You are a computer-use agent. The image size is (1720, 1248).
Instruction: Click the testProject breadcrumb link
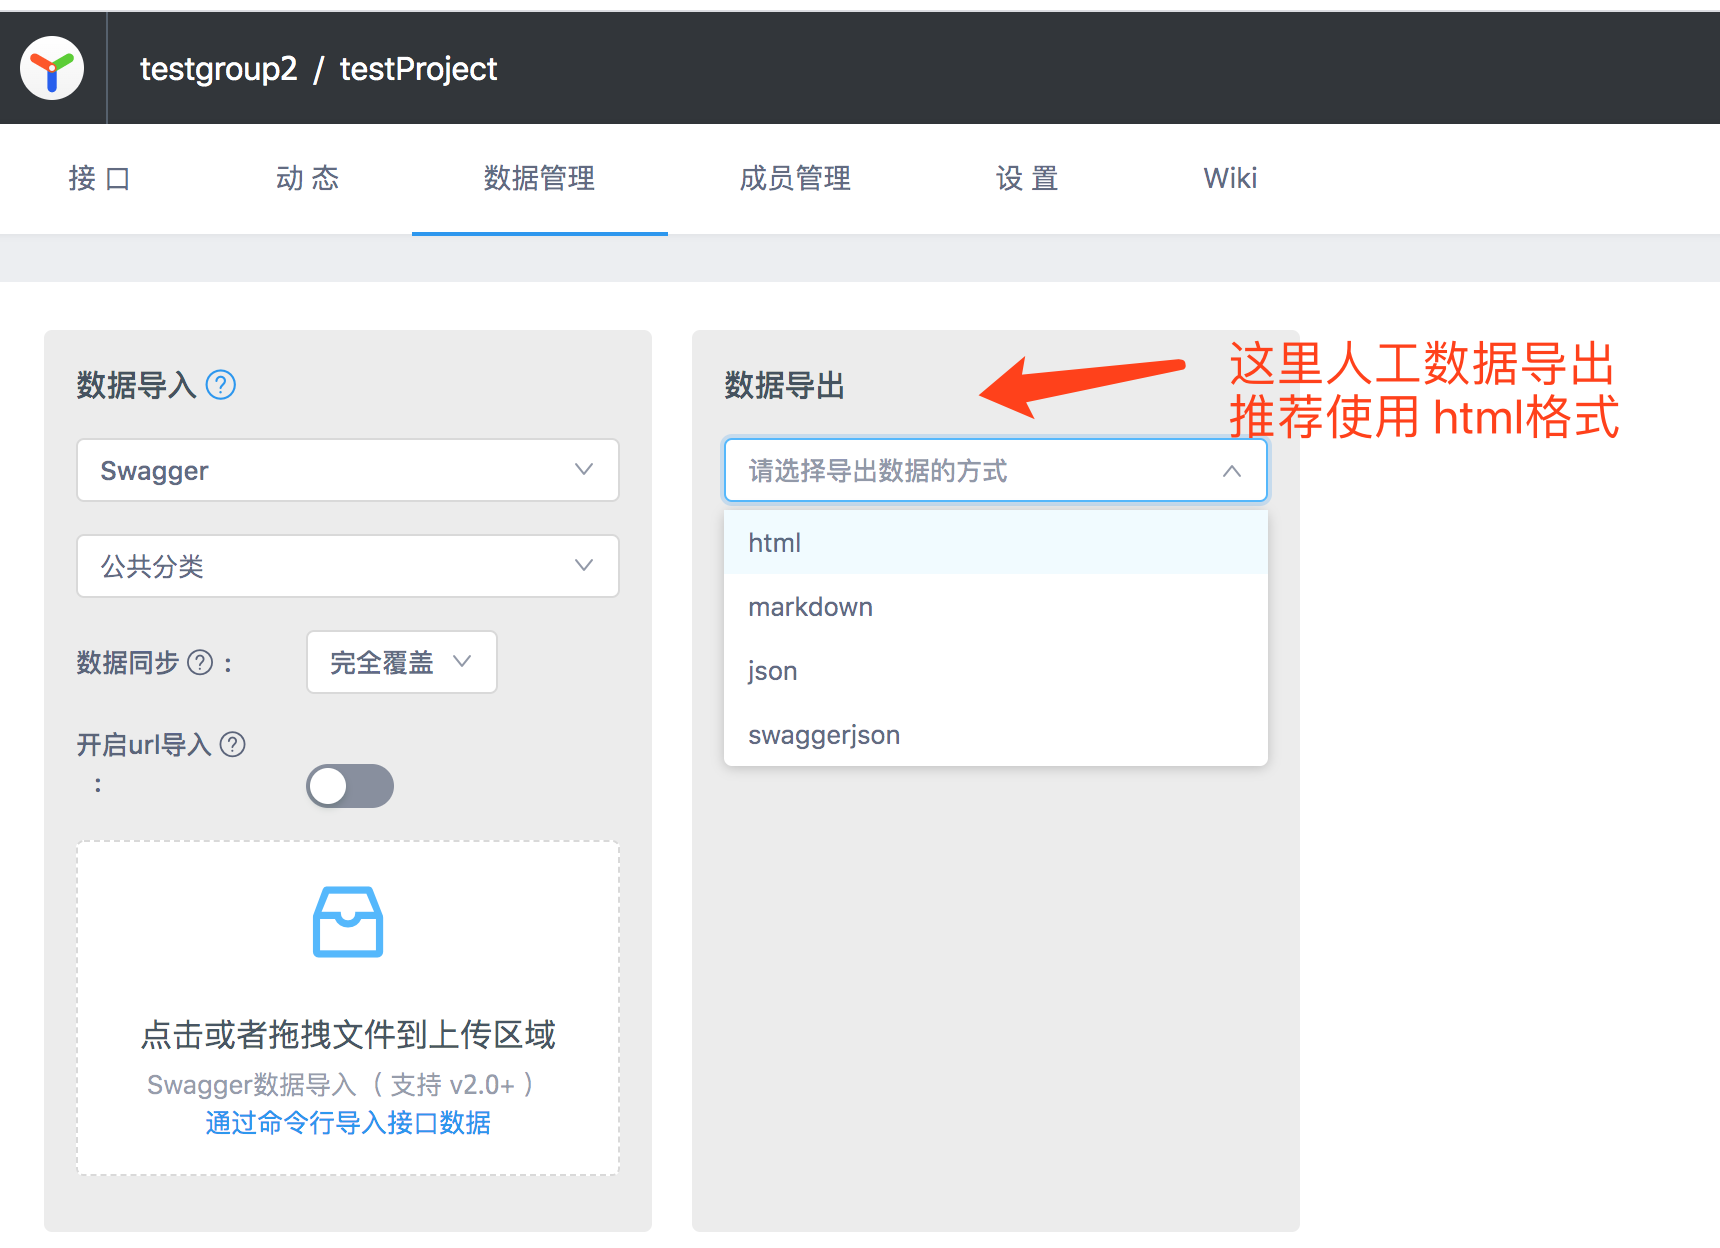418,69
